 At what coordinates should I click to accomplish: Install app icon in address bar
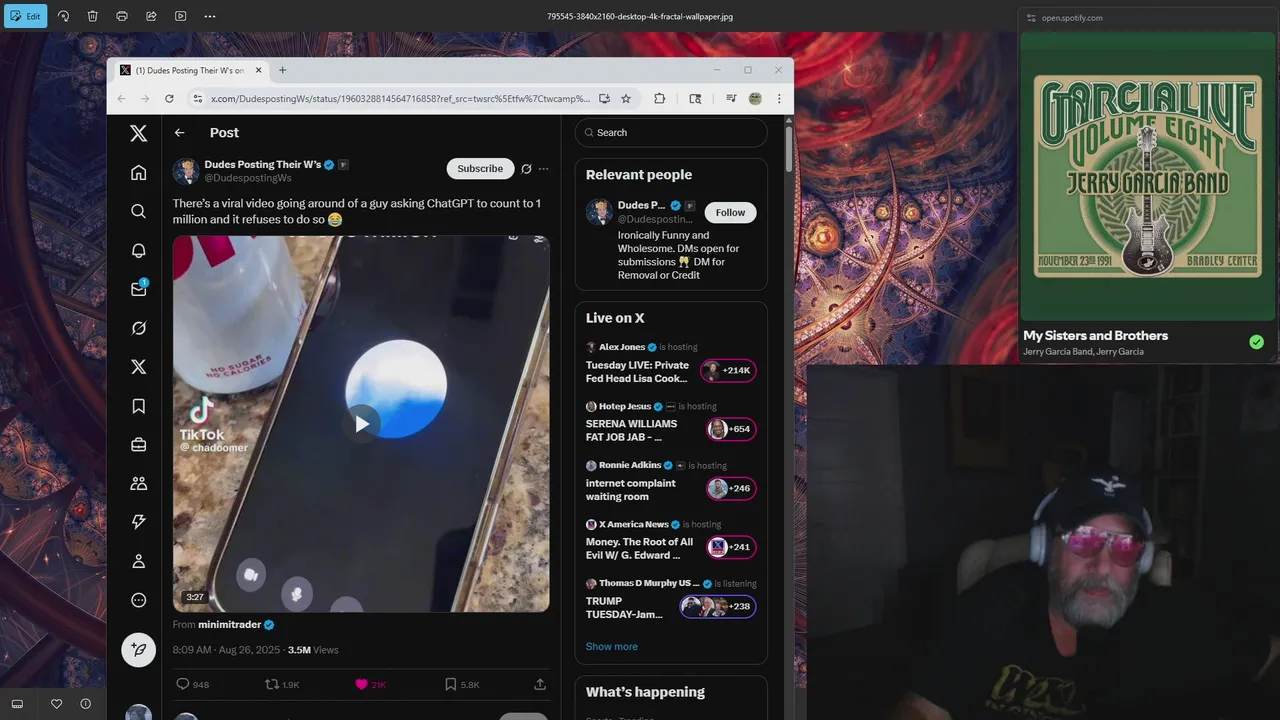(604, 98)
